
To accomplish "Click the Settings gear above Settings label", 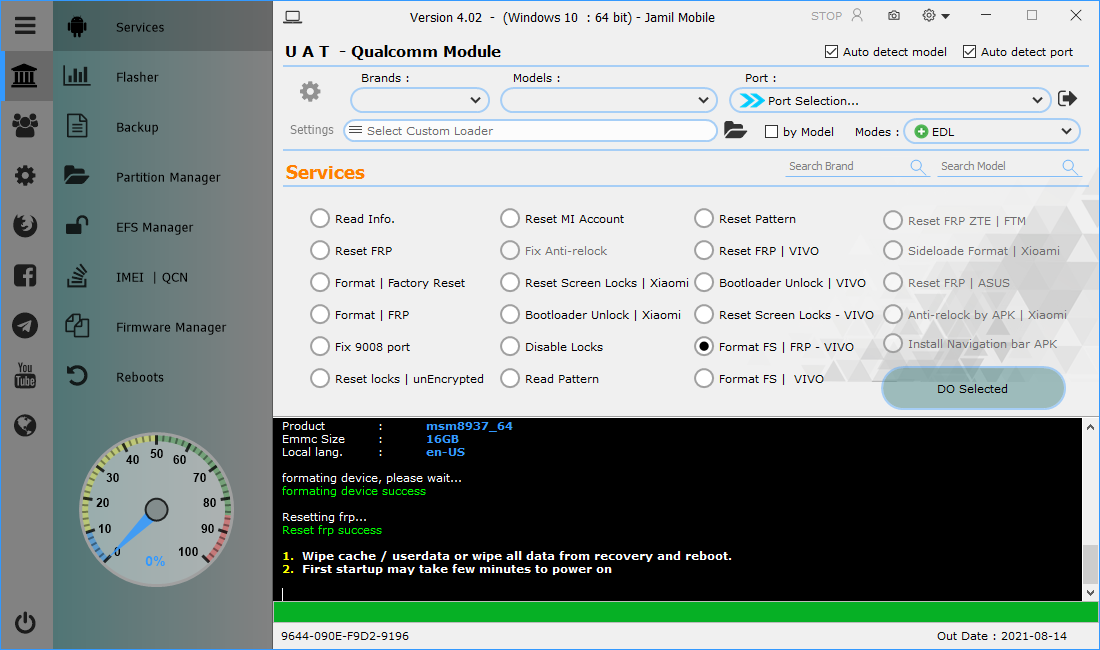I will point(310,91).
